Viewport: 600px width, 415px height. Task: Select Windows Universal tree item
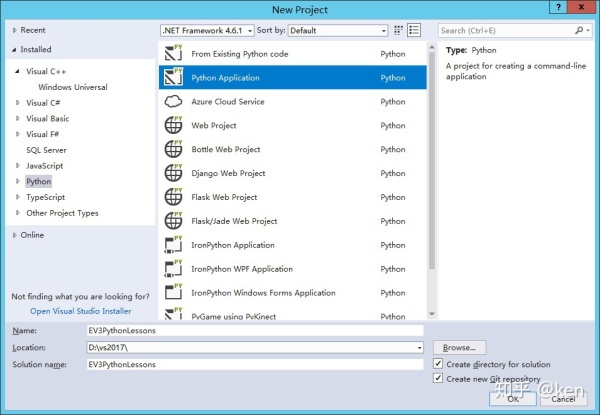[x=73, y=87]
